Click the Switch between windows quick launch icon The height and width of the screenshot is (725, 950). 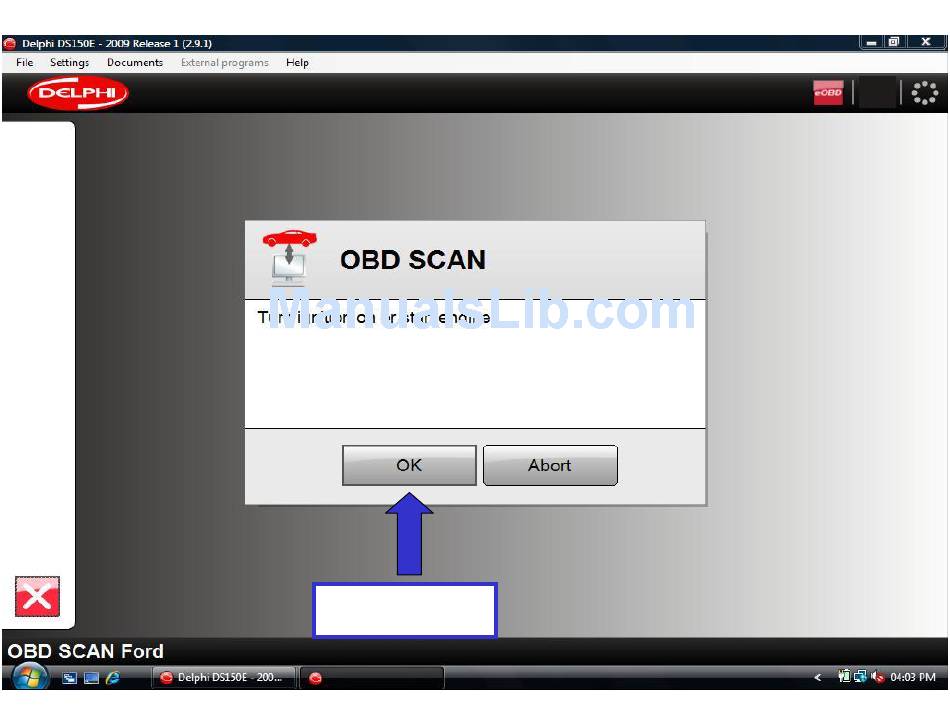70,678
